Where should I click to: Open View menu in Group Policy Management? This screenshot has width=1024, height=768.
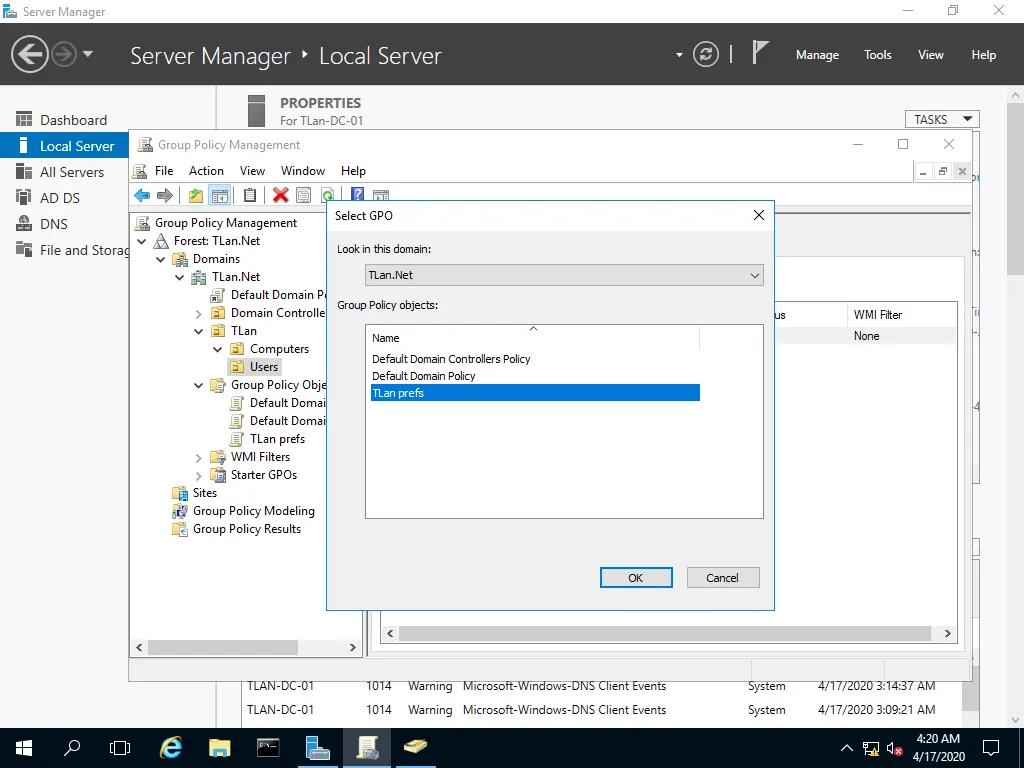[x=252, y=170]
